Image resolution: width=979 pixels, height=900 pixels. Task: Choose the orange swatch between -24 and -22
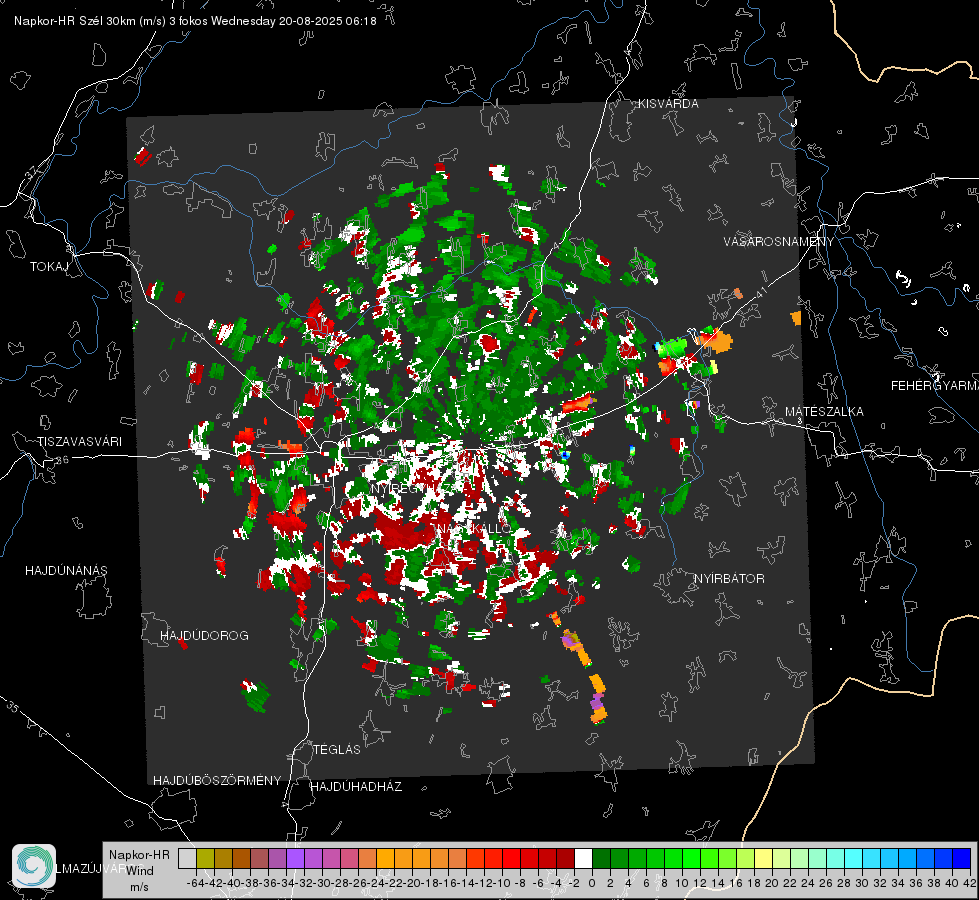click(x=385, y=858)
